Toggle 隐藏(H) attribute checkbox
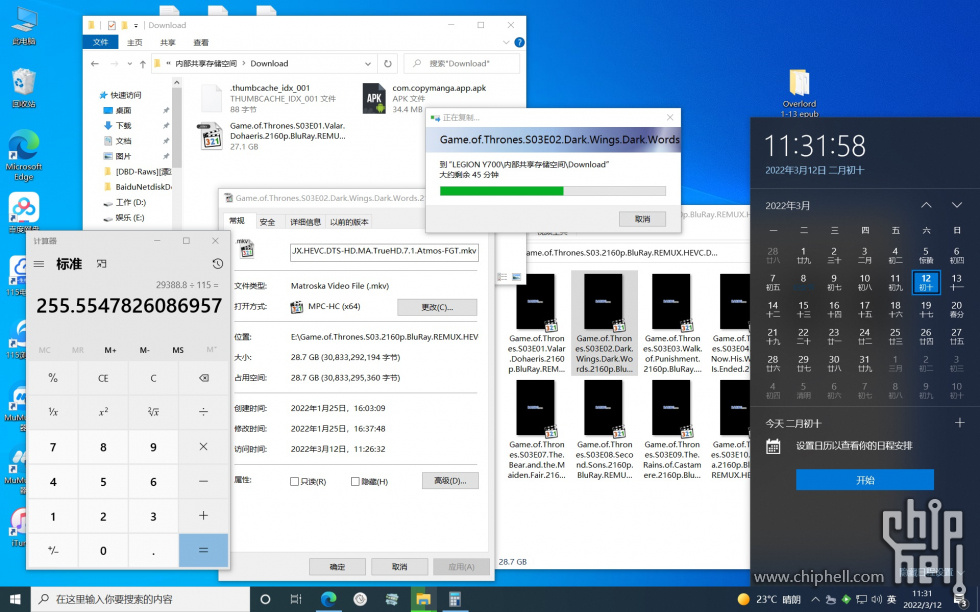This screenshot has width=980, height=612. coord(355,481)
